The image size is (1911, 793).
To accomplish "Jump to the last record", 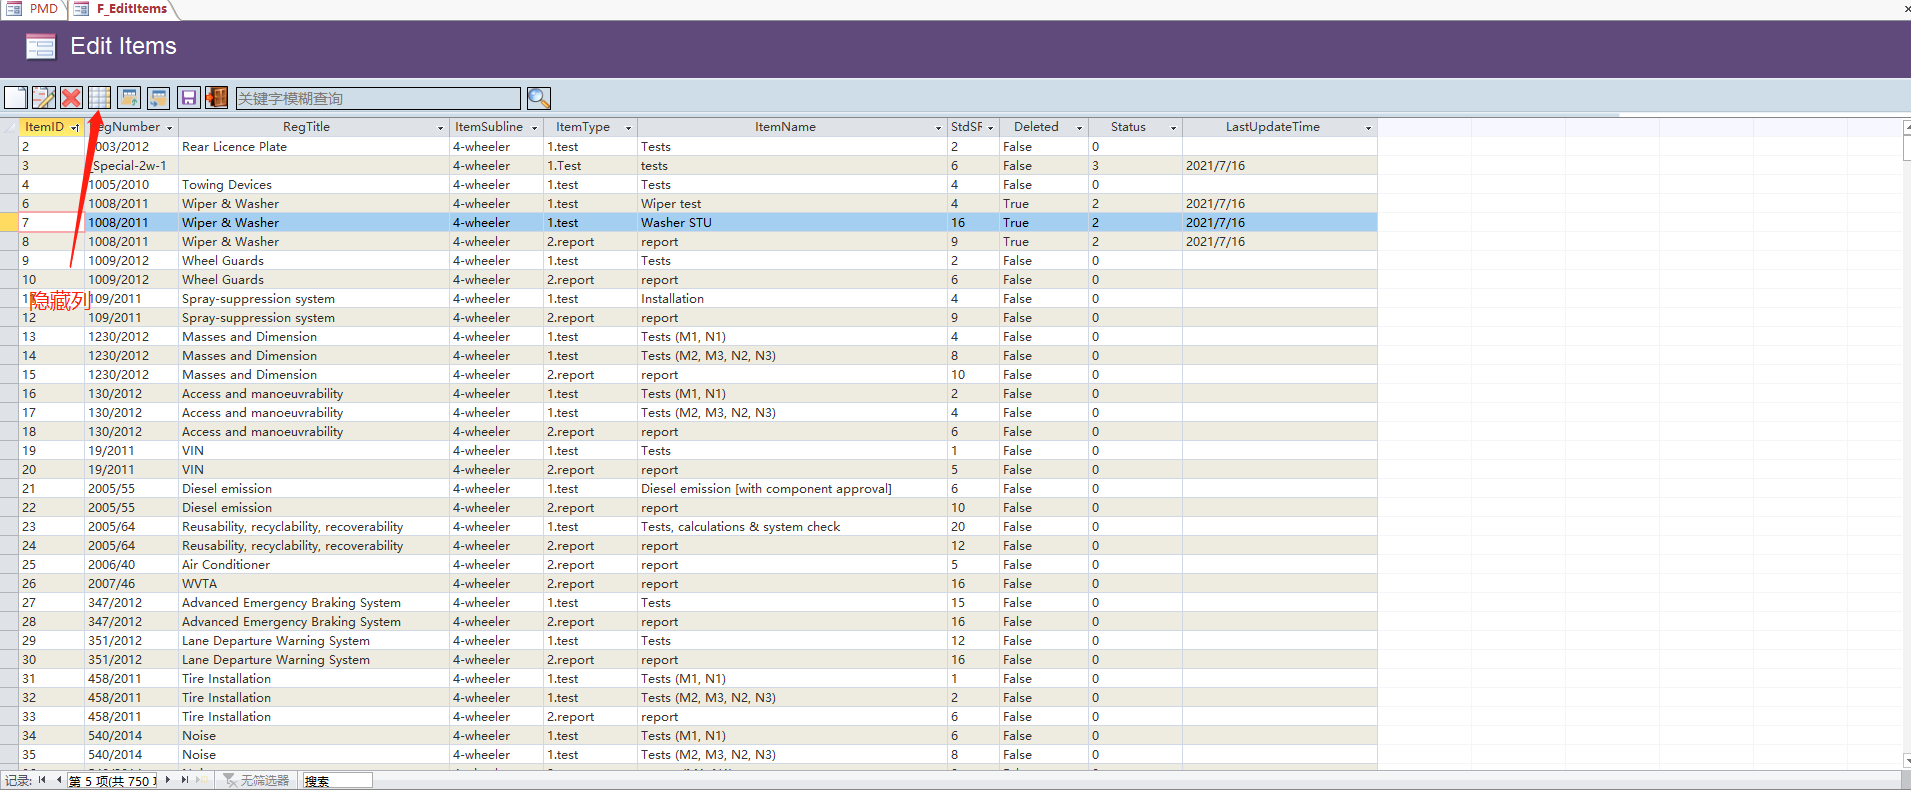I will tap(185, 780).
